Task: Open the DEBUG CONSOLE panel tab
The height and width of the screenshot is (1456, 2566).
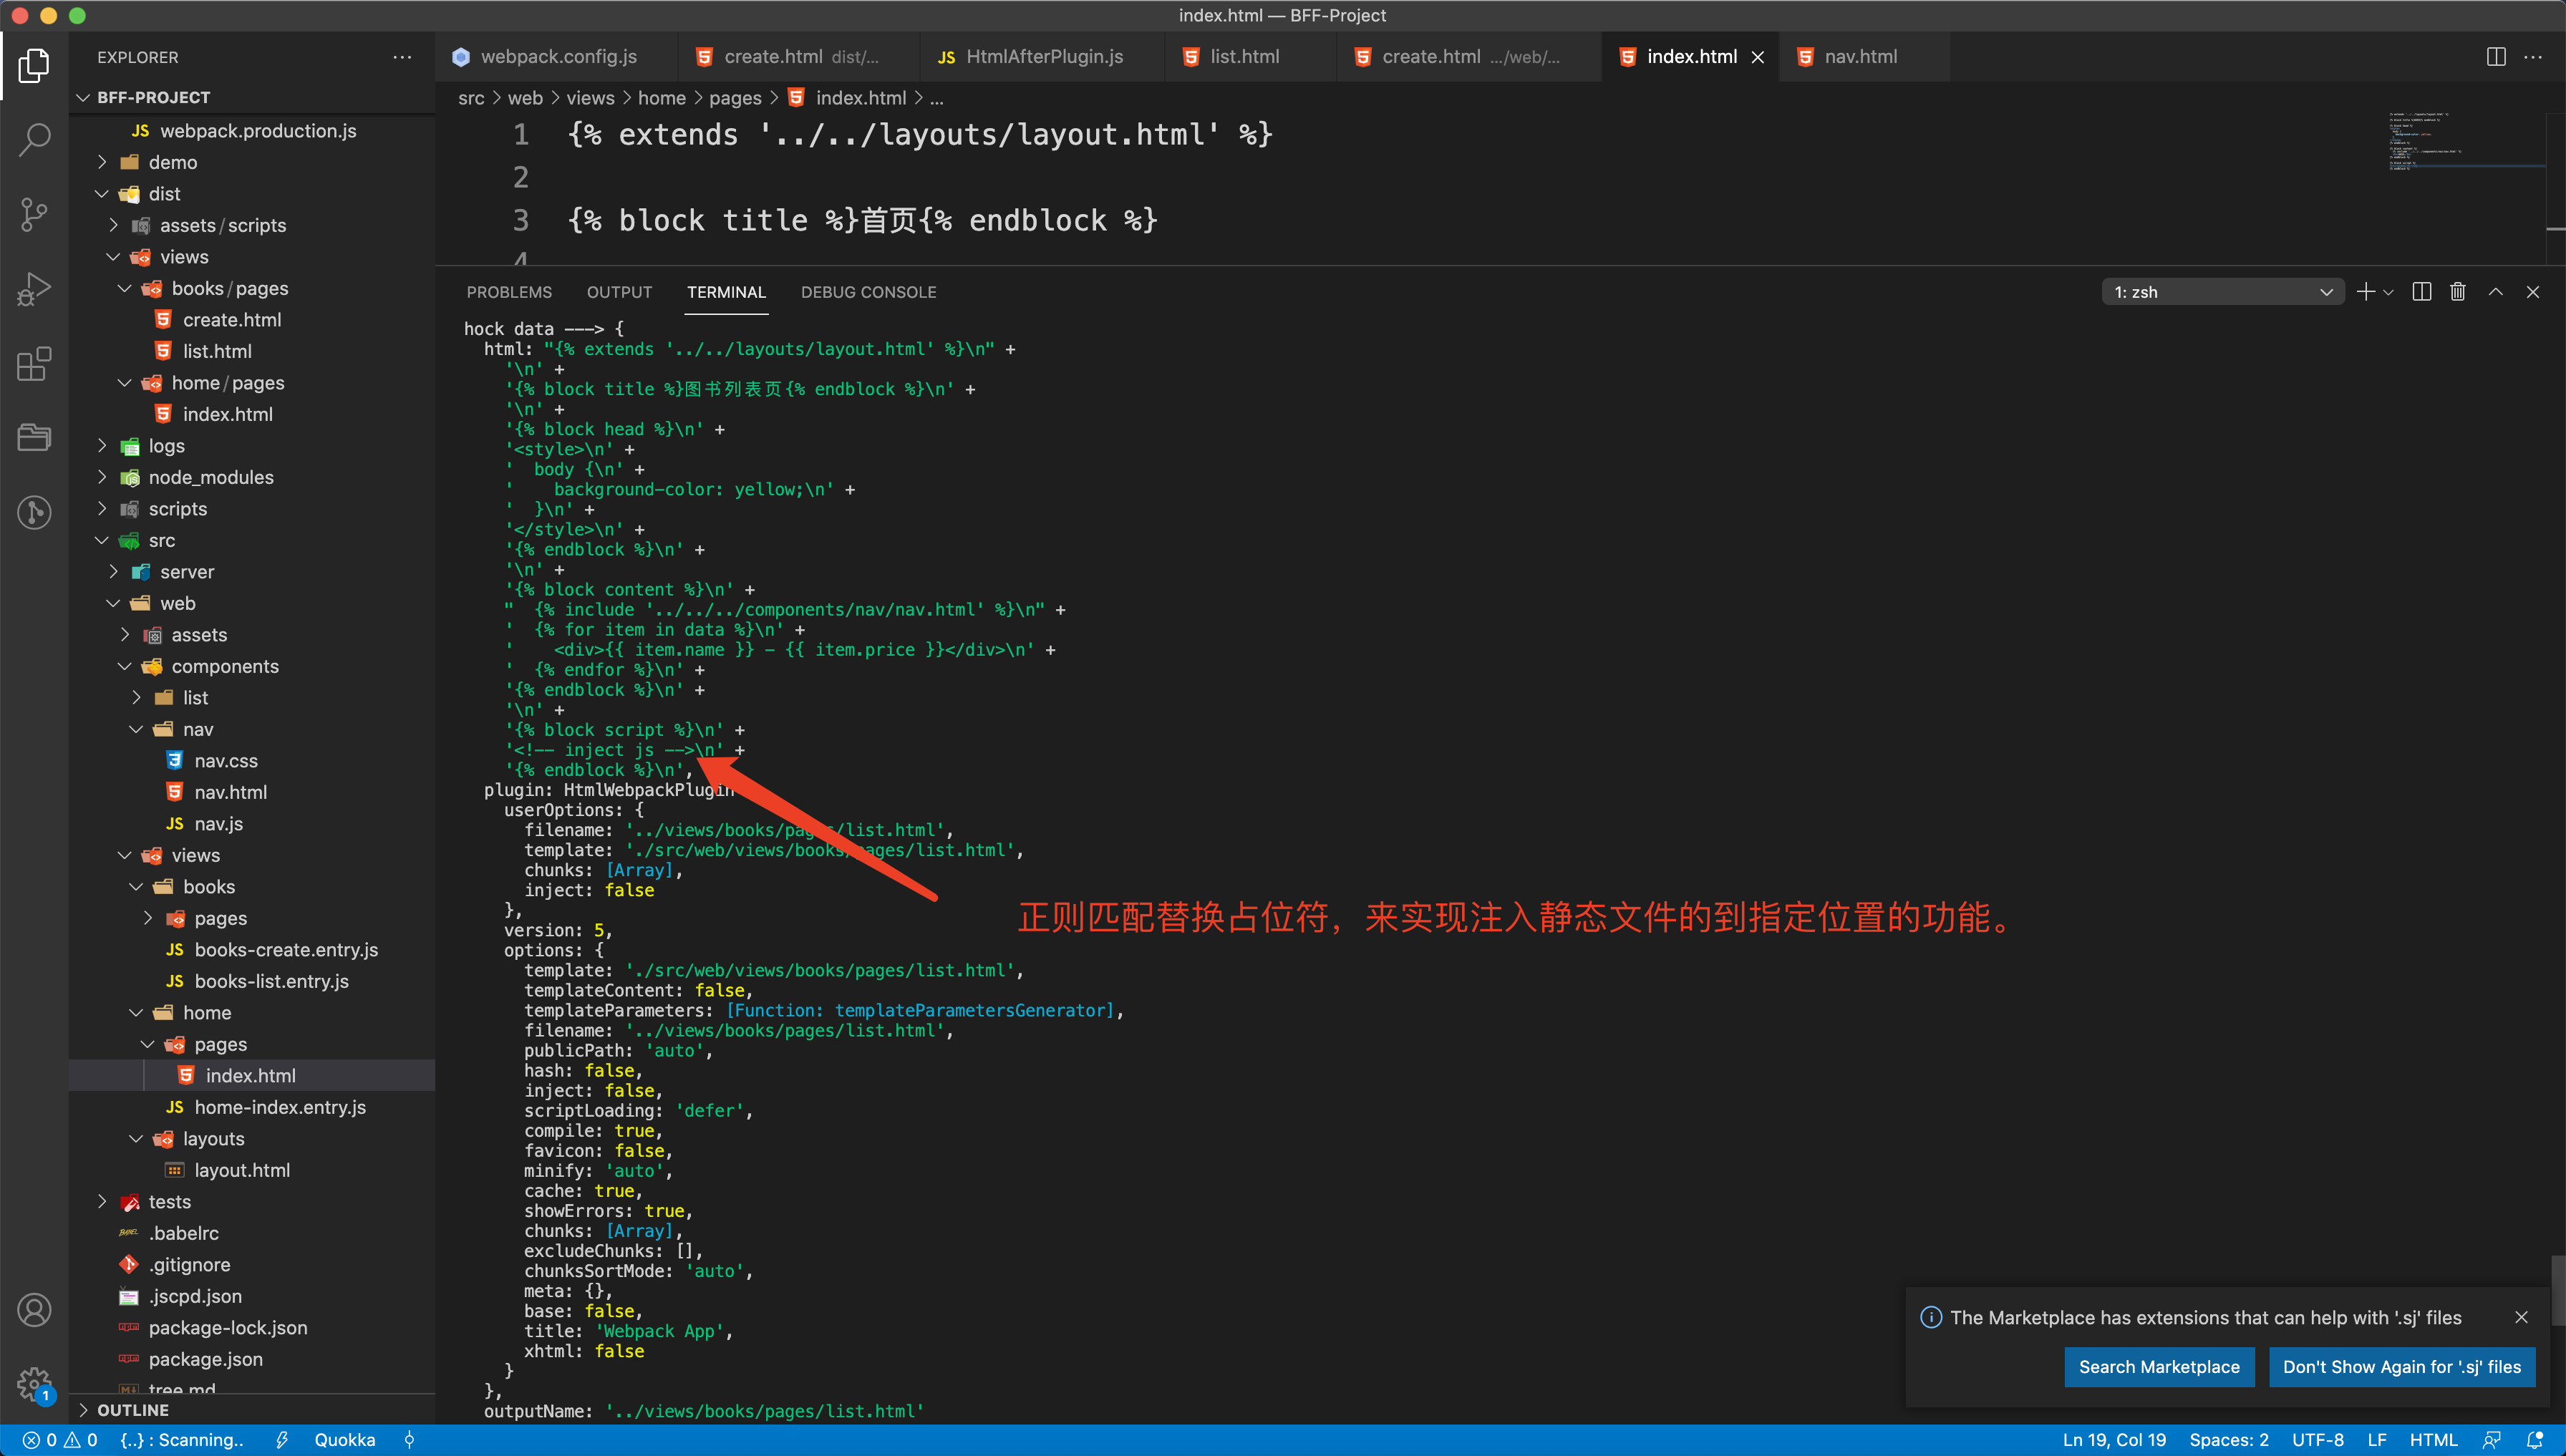Action: [x=868, y=292]
